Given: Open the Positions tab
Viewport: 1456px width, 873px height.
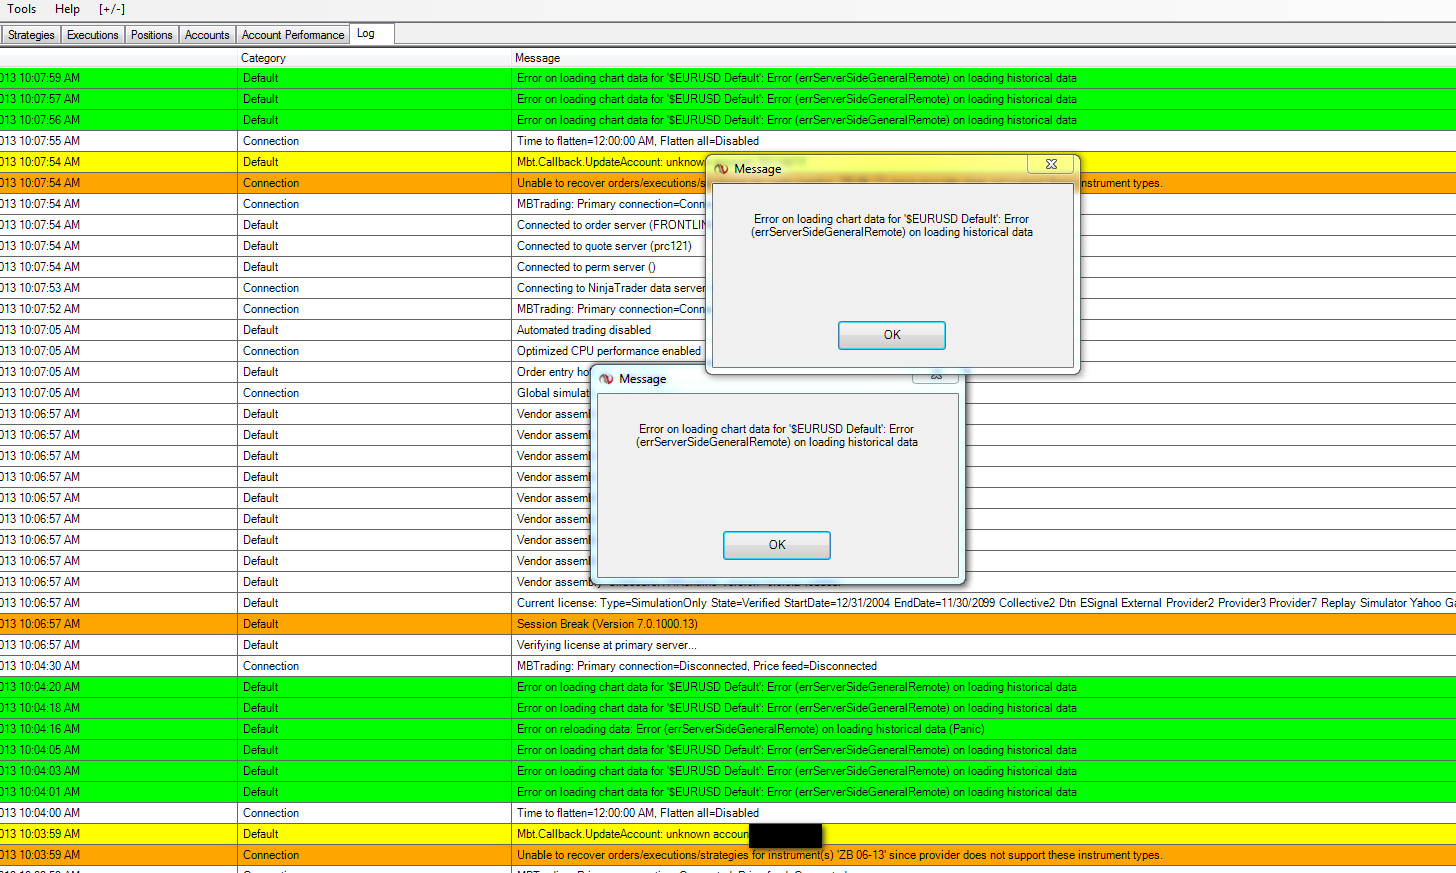Looking at the screenshot, I should coord(152,35).
